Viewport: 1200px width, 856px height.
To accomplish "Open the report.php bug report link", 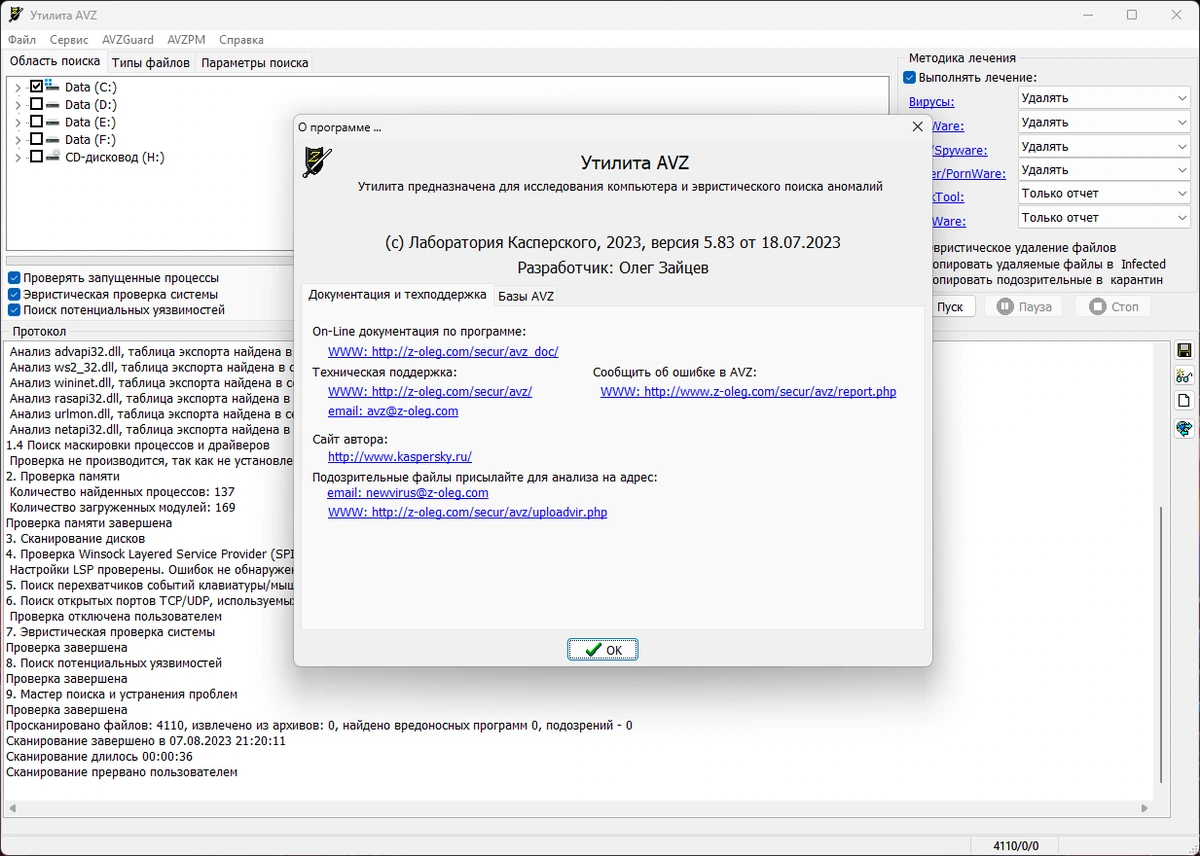I will pyautogui.click(x=748, y=391).
